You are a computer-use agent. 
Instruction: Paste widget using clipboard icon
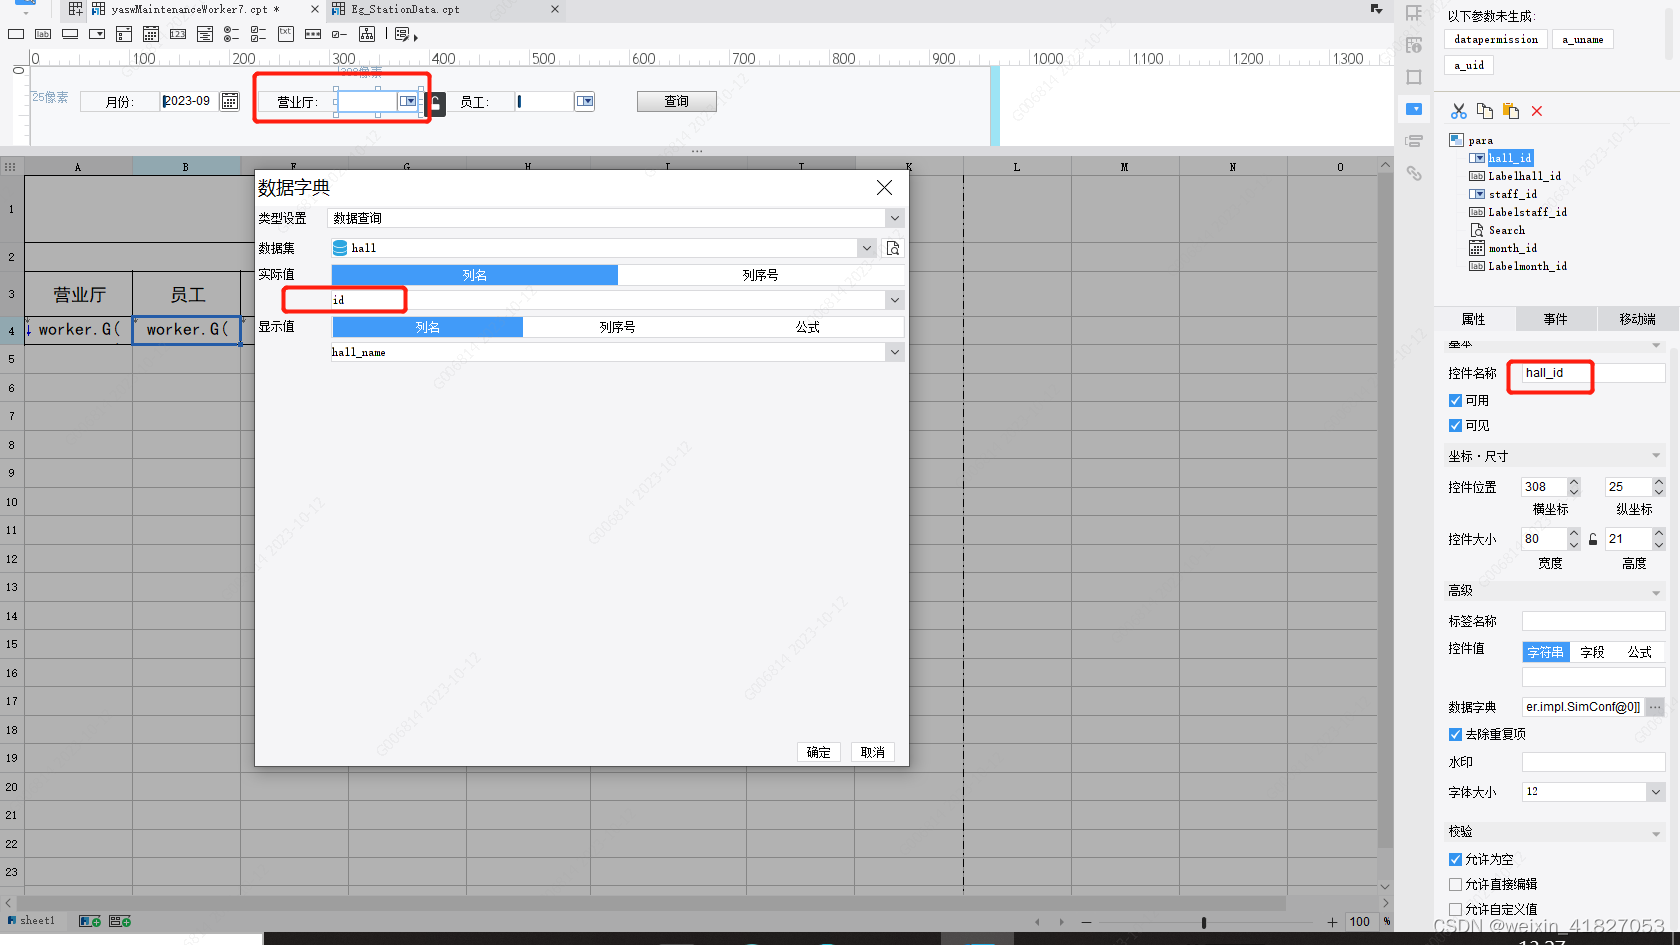pyautogui.click(x=1511, y=111)
